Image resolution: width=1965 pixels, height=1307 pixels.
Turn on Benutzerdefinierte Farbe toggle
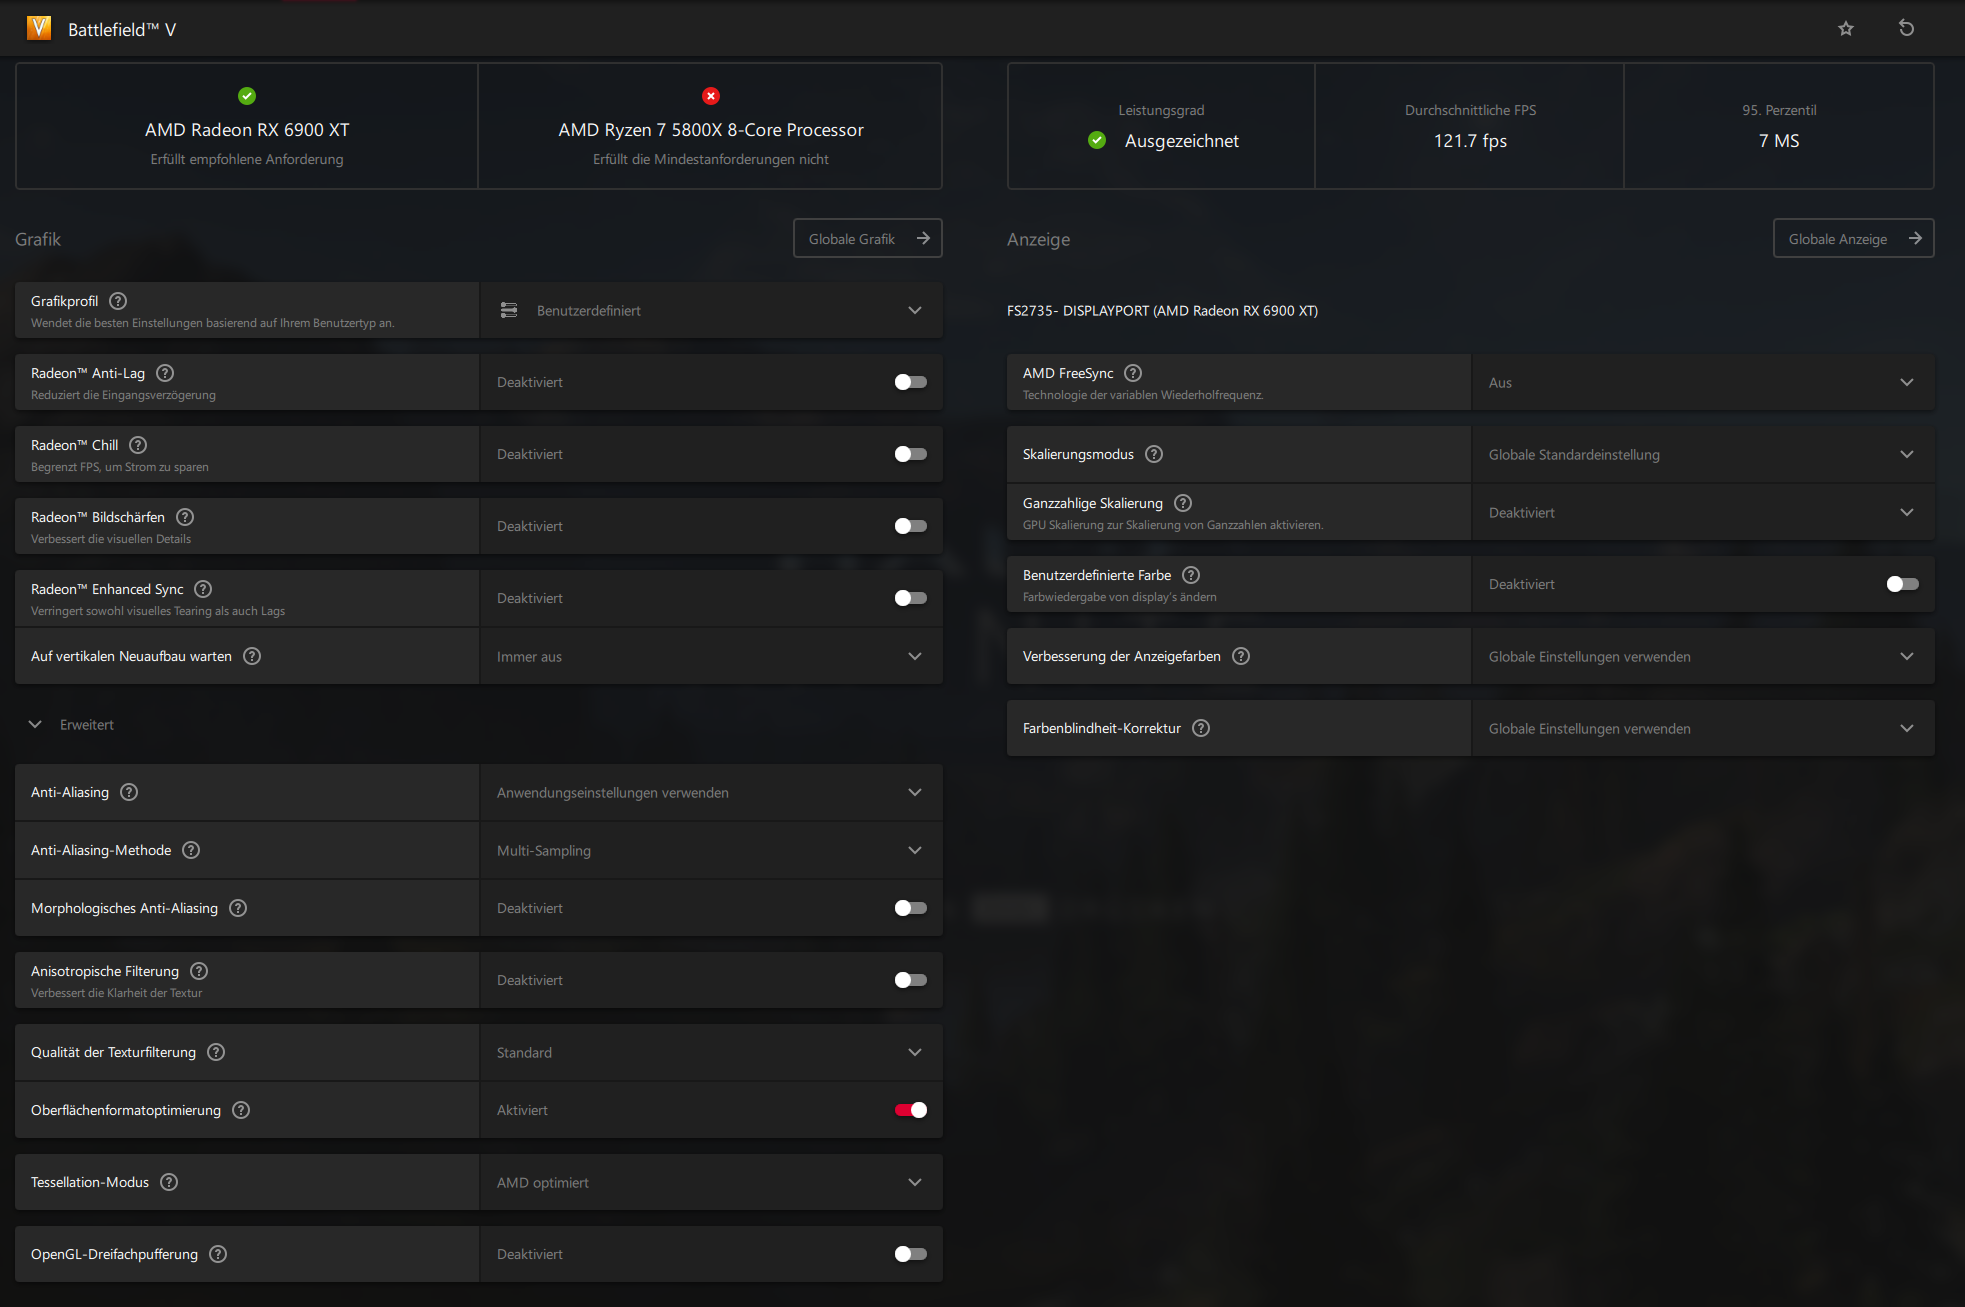1902,584
